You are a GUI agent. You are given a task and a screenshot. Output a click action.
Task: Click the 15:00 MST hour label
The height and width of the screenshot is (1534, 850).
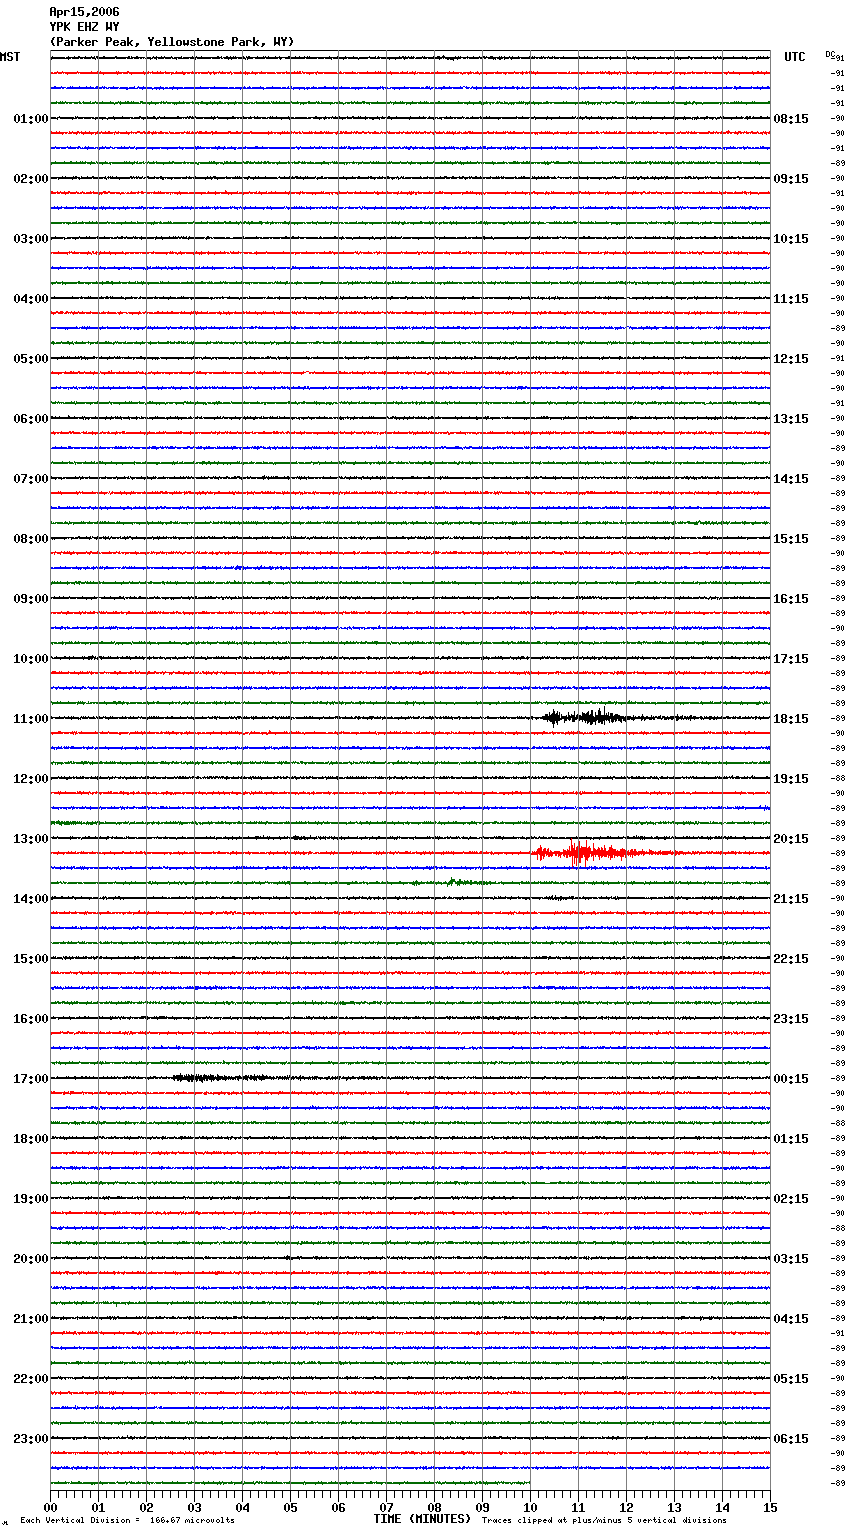point(30,959)
